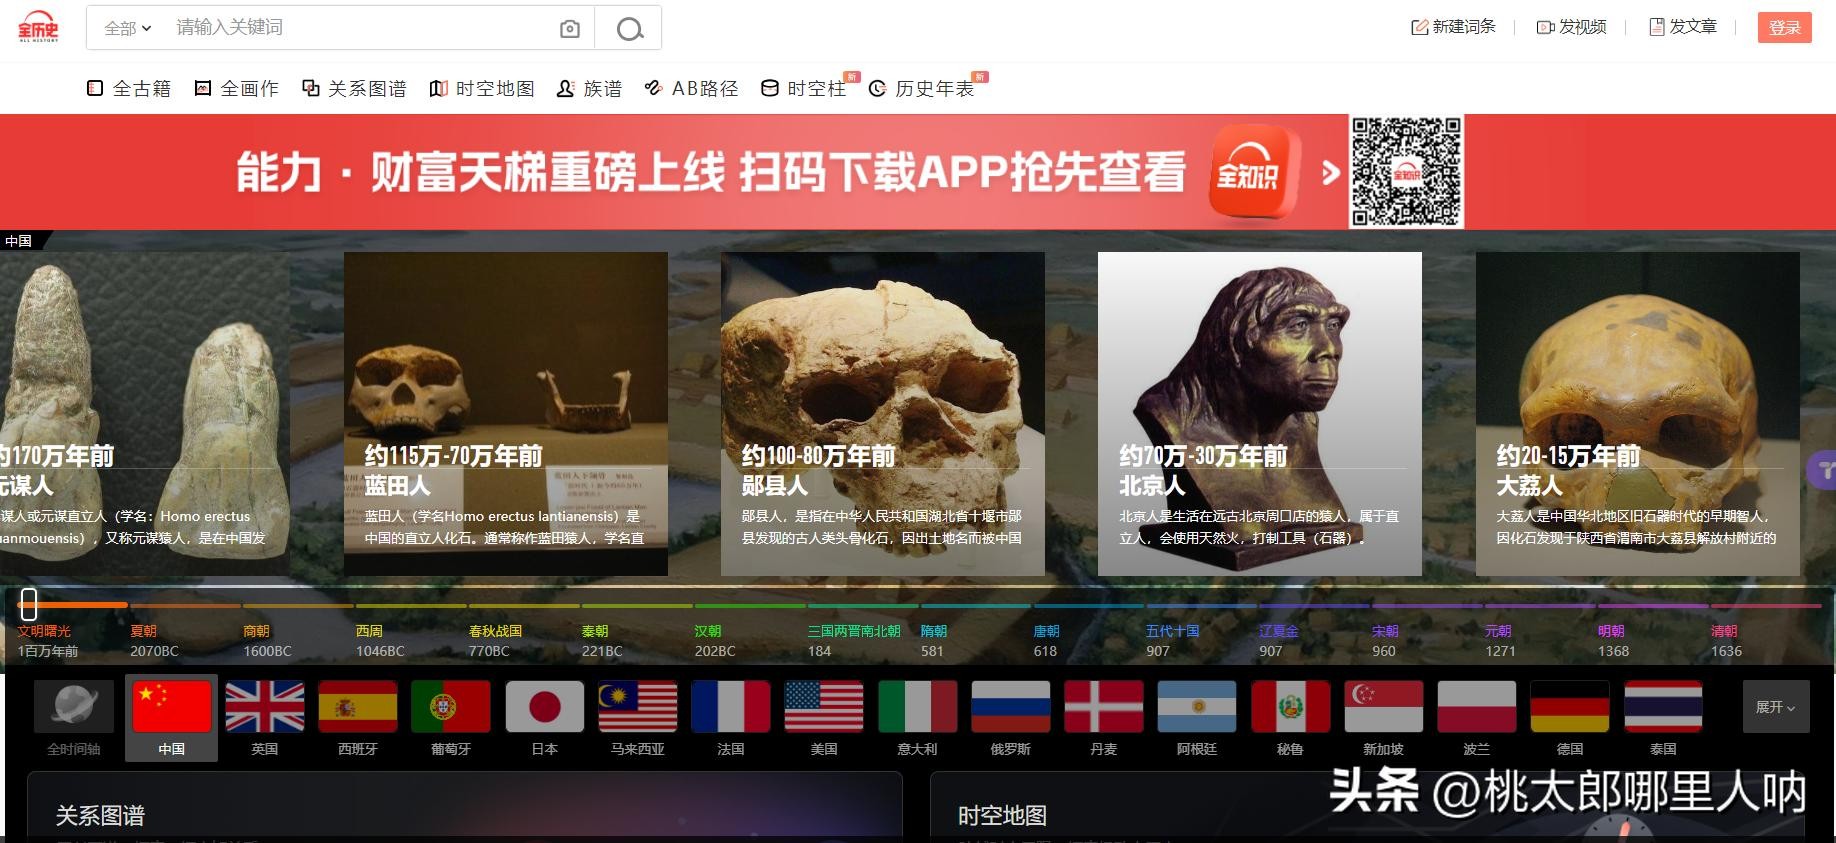Open the 北京人 bust thumbnail card
Viewport: 1836px width, 843px height.
click(1259, 413)
